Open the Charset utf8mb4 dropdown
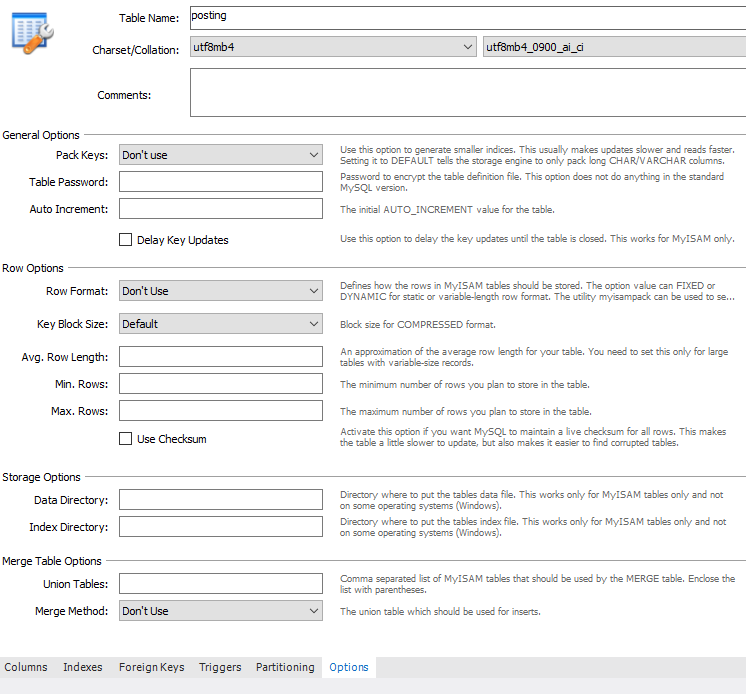The image size is (746, 694). (333, 47)
